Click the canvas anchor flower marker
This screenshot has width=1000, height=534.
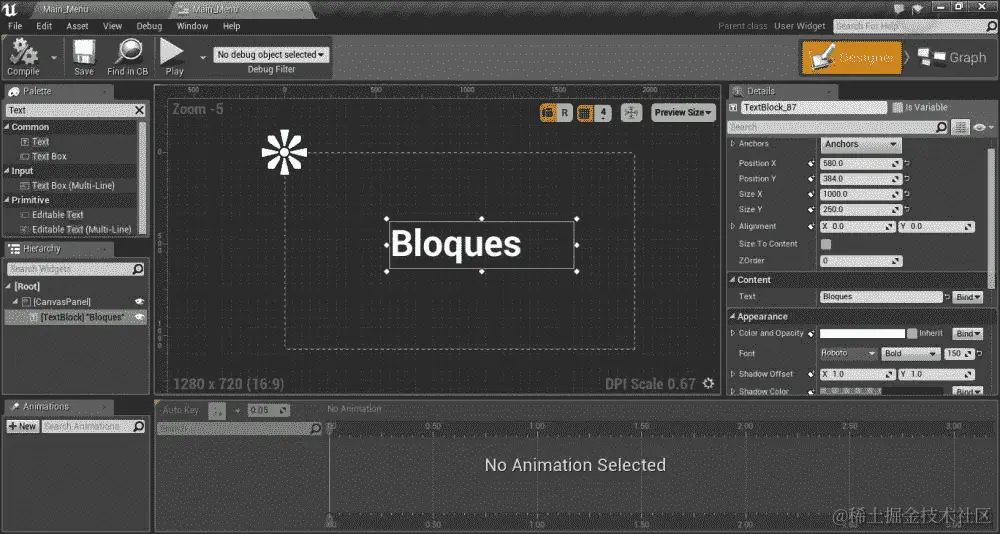click(x=284, y=152)
